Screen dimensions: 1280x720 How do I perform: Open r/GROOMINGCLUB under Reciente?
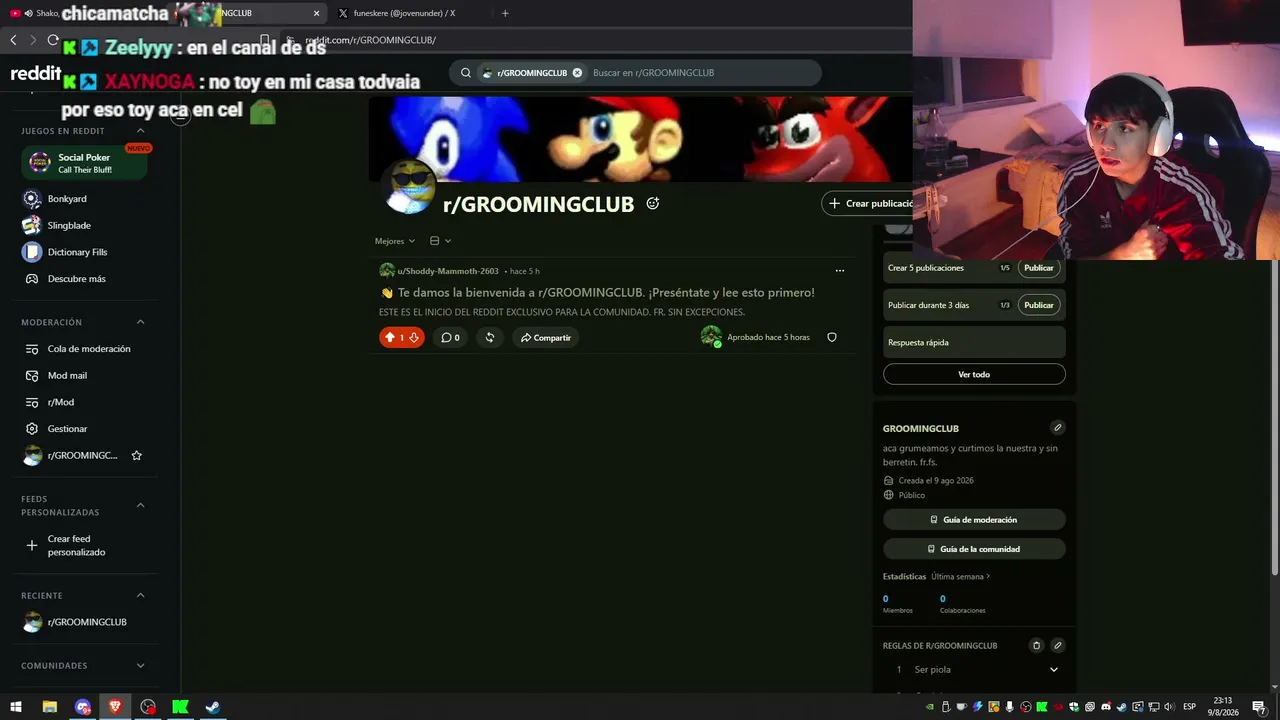click(x=86, y=622)
